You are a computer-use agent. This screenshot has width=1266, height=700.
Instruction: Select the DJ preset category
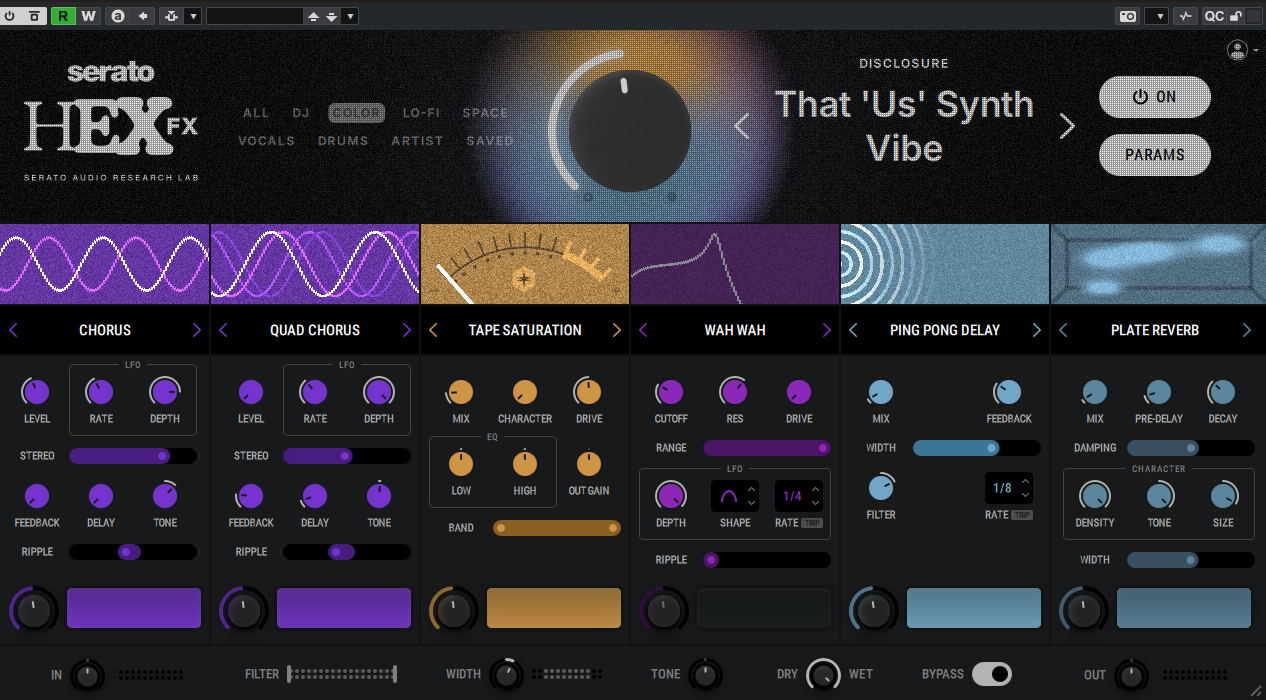tap(301, 113)
